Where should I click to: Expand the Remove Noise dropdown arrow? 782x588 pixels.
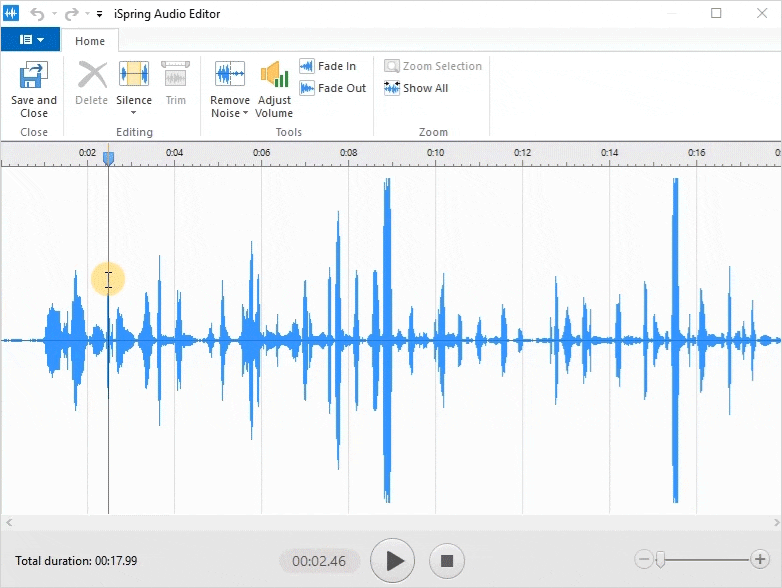tap(245, 114)
